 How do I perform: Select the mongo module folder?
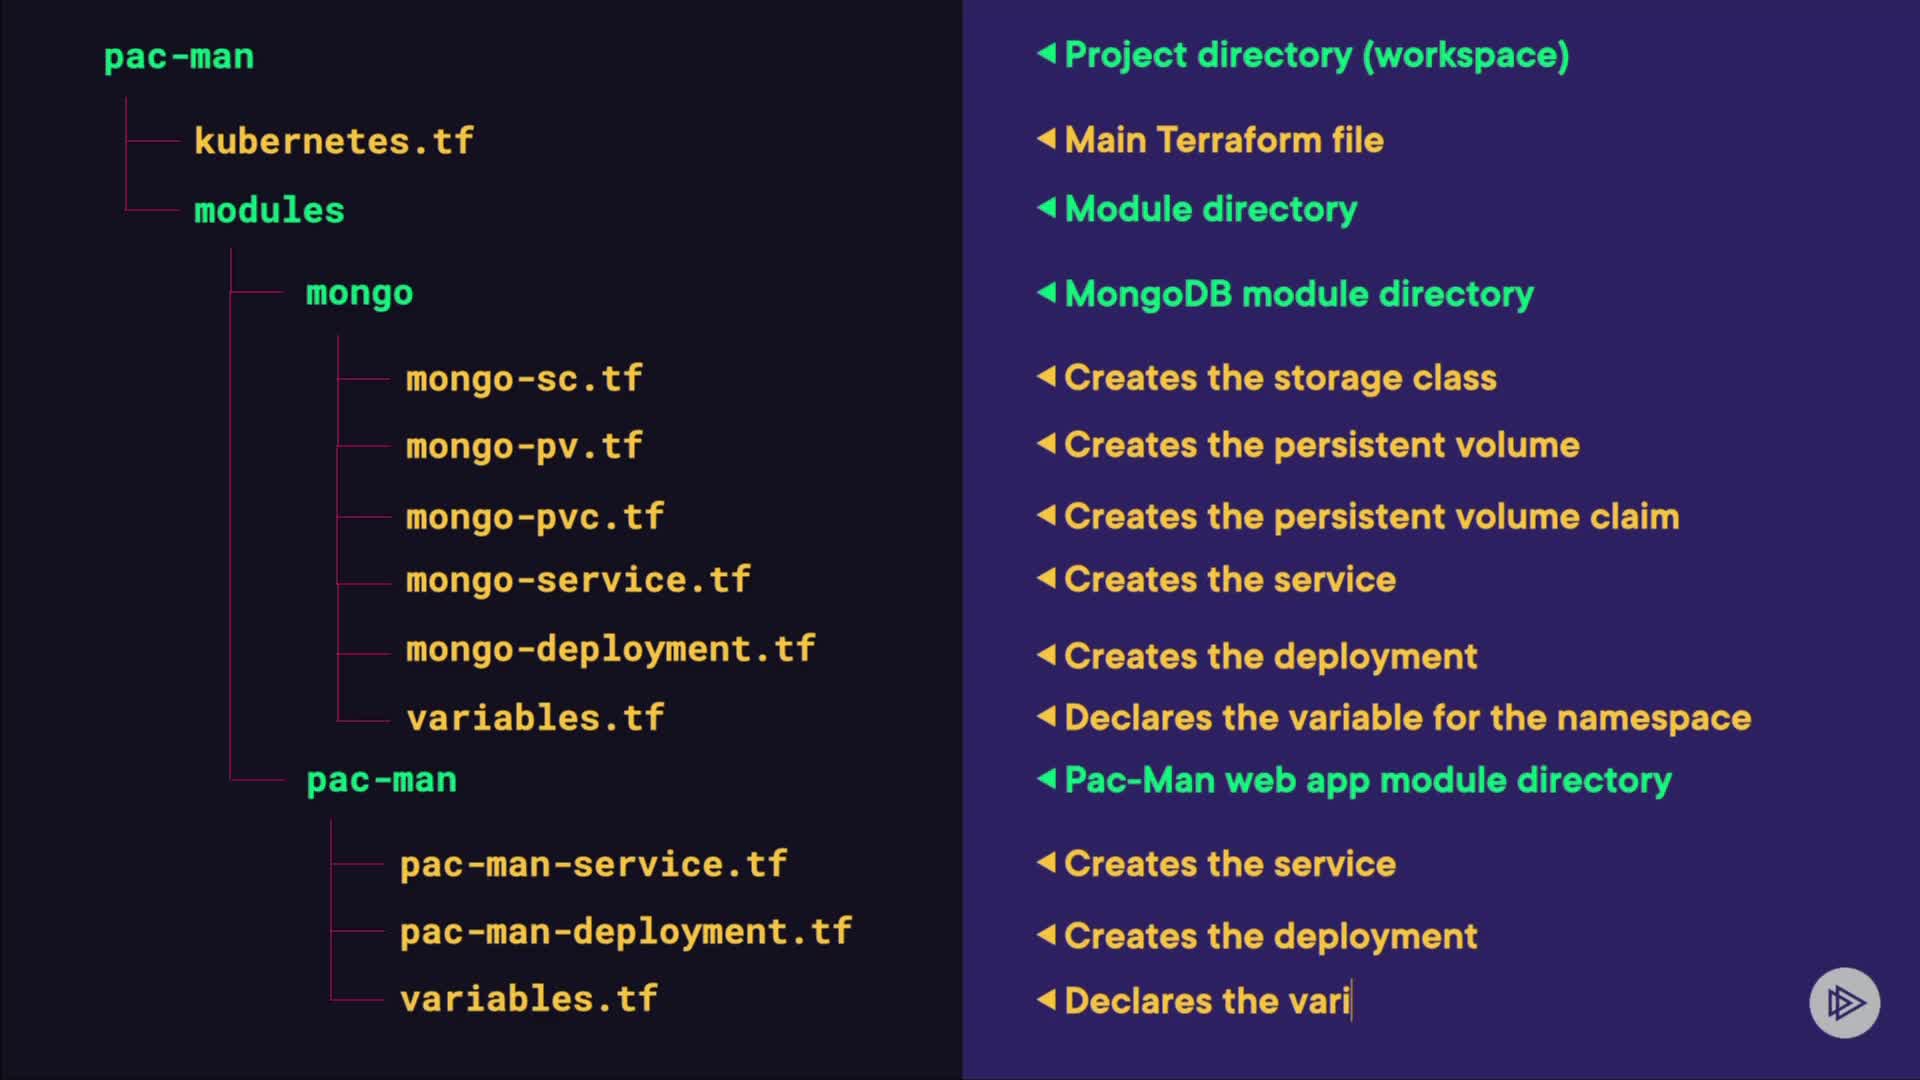(x=359, y=293)
